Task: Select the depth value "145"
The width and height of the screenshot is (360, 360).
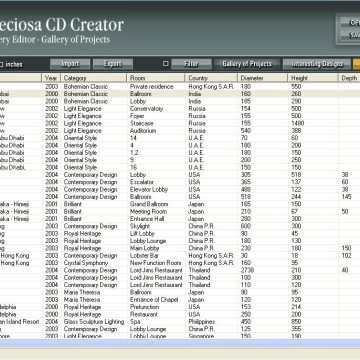Action: (x=346, y=197)
